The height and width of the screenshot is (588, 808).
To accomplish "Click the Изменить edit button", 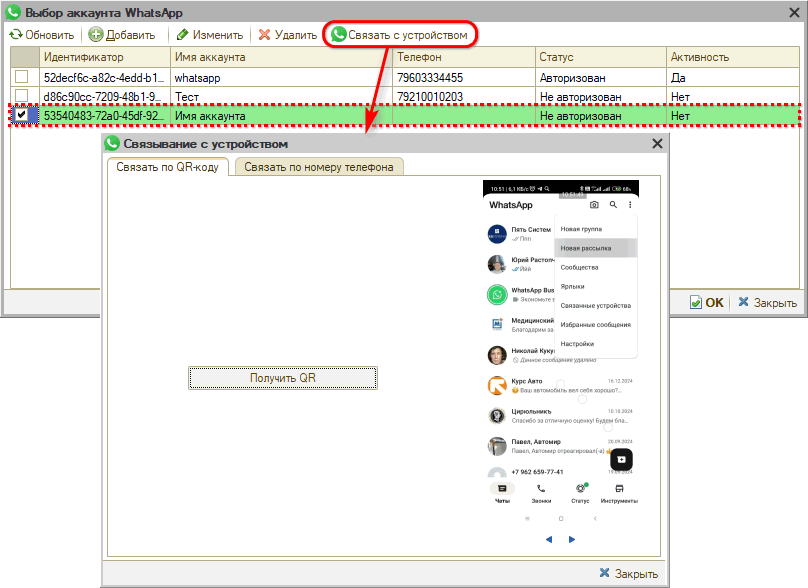I will [209, 35].
